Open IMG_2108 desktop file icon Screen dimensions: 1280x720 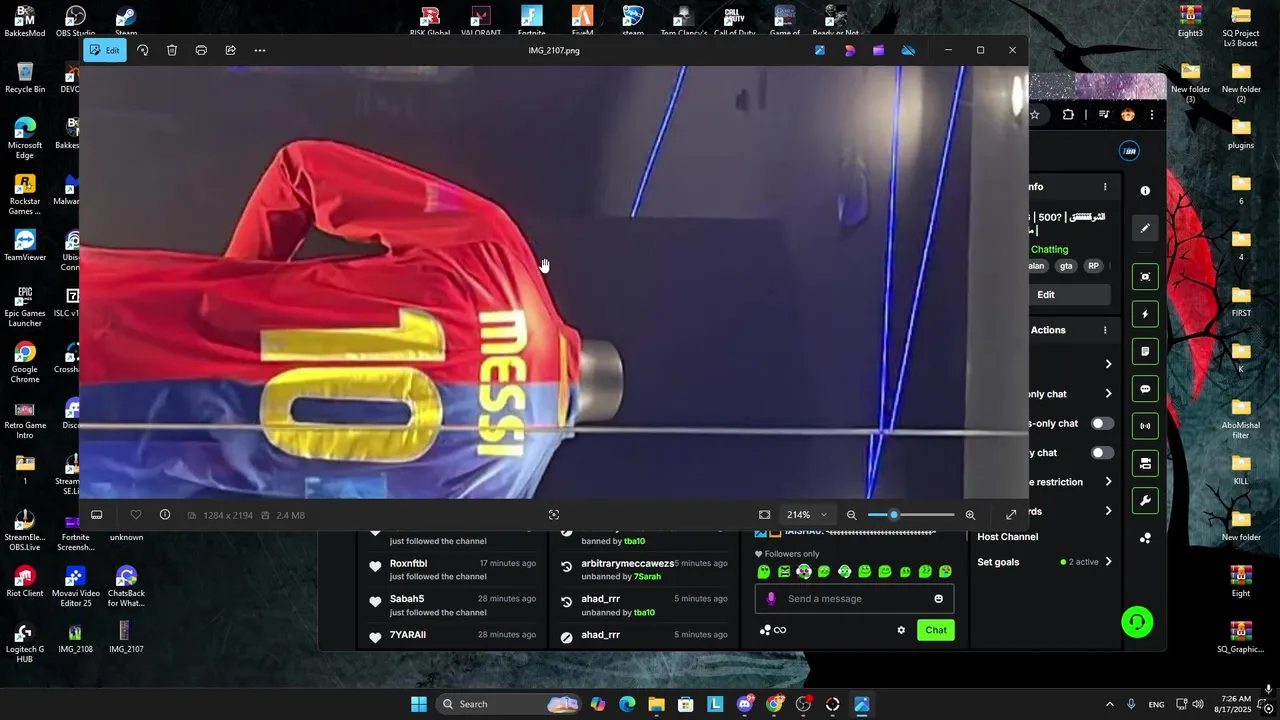click(75, 637)
